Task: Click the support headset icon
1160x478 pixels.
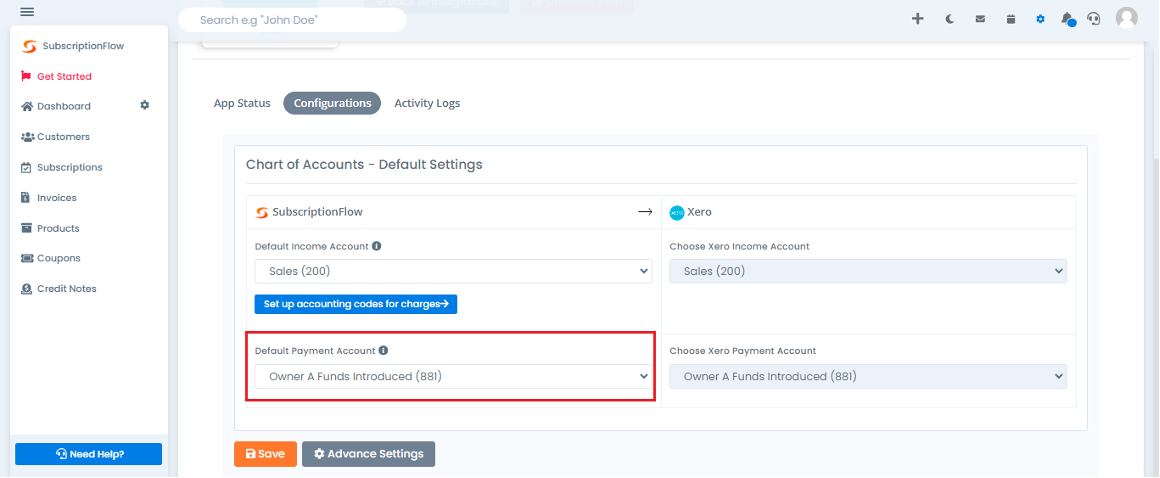Action: (1093, 19)
